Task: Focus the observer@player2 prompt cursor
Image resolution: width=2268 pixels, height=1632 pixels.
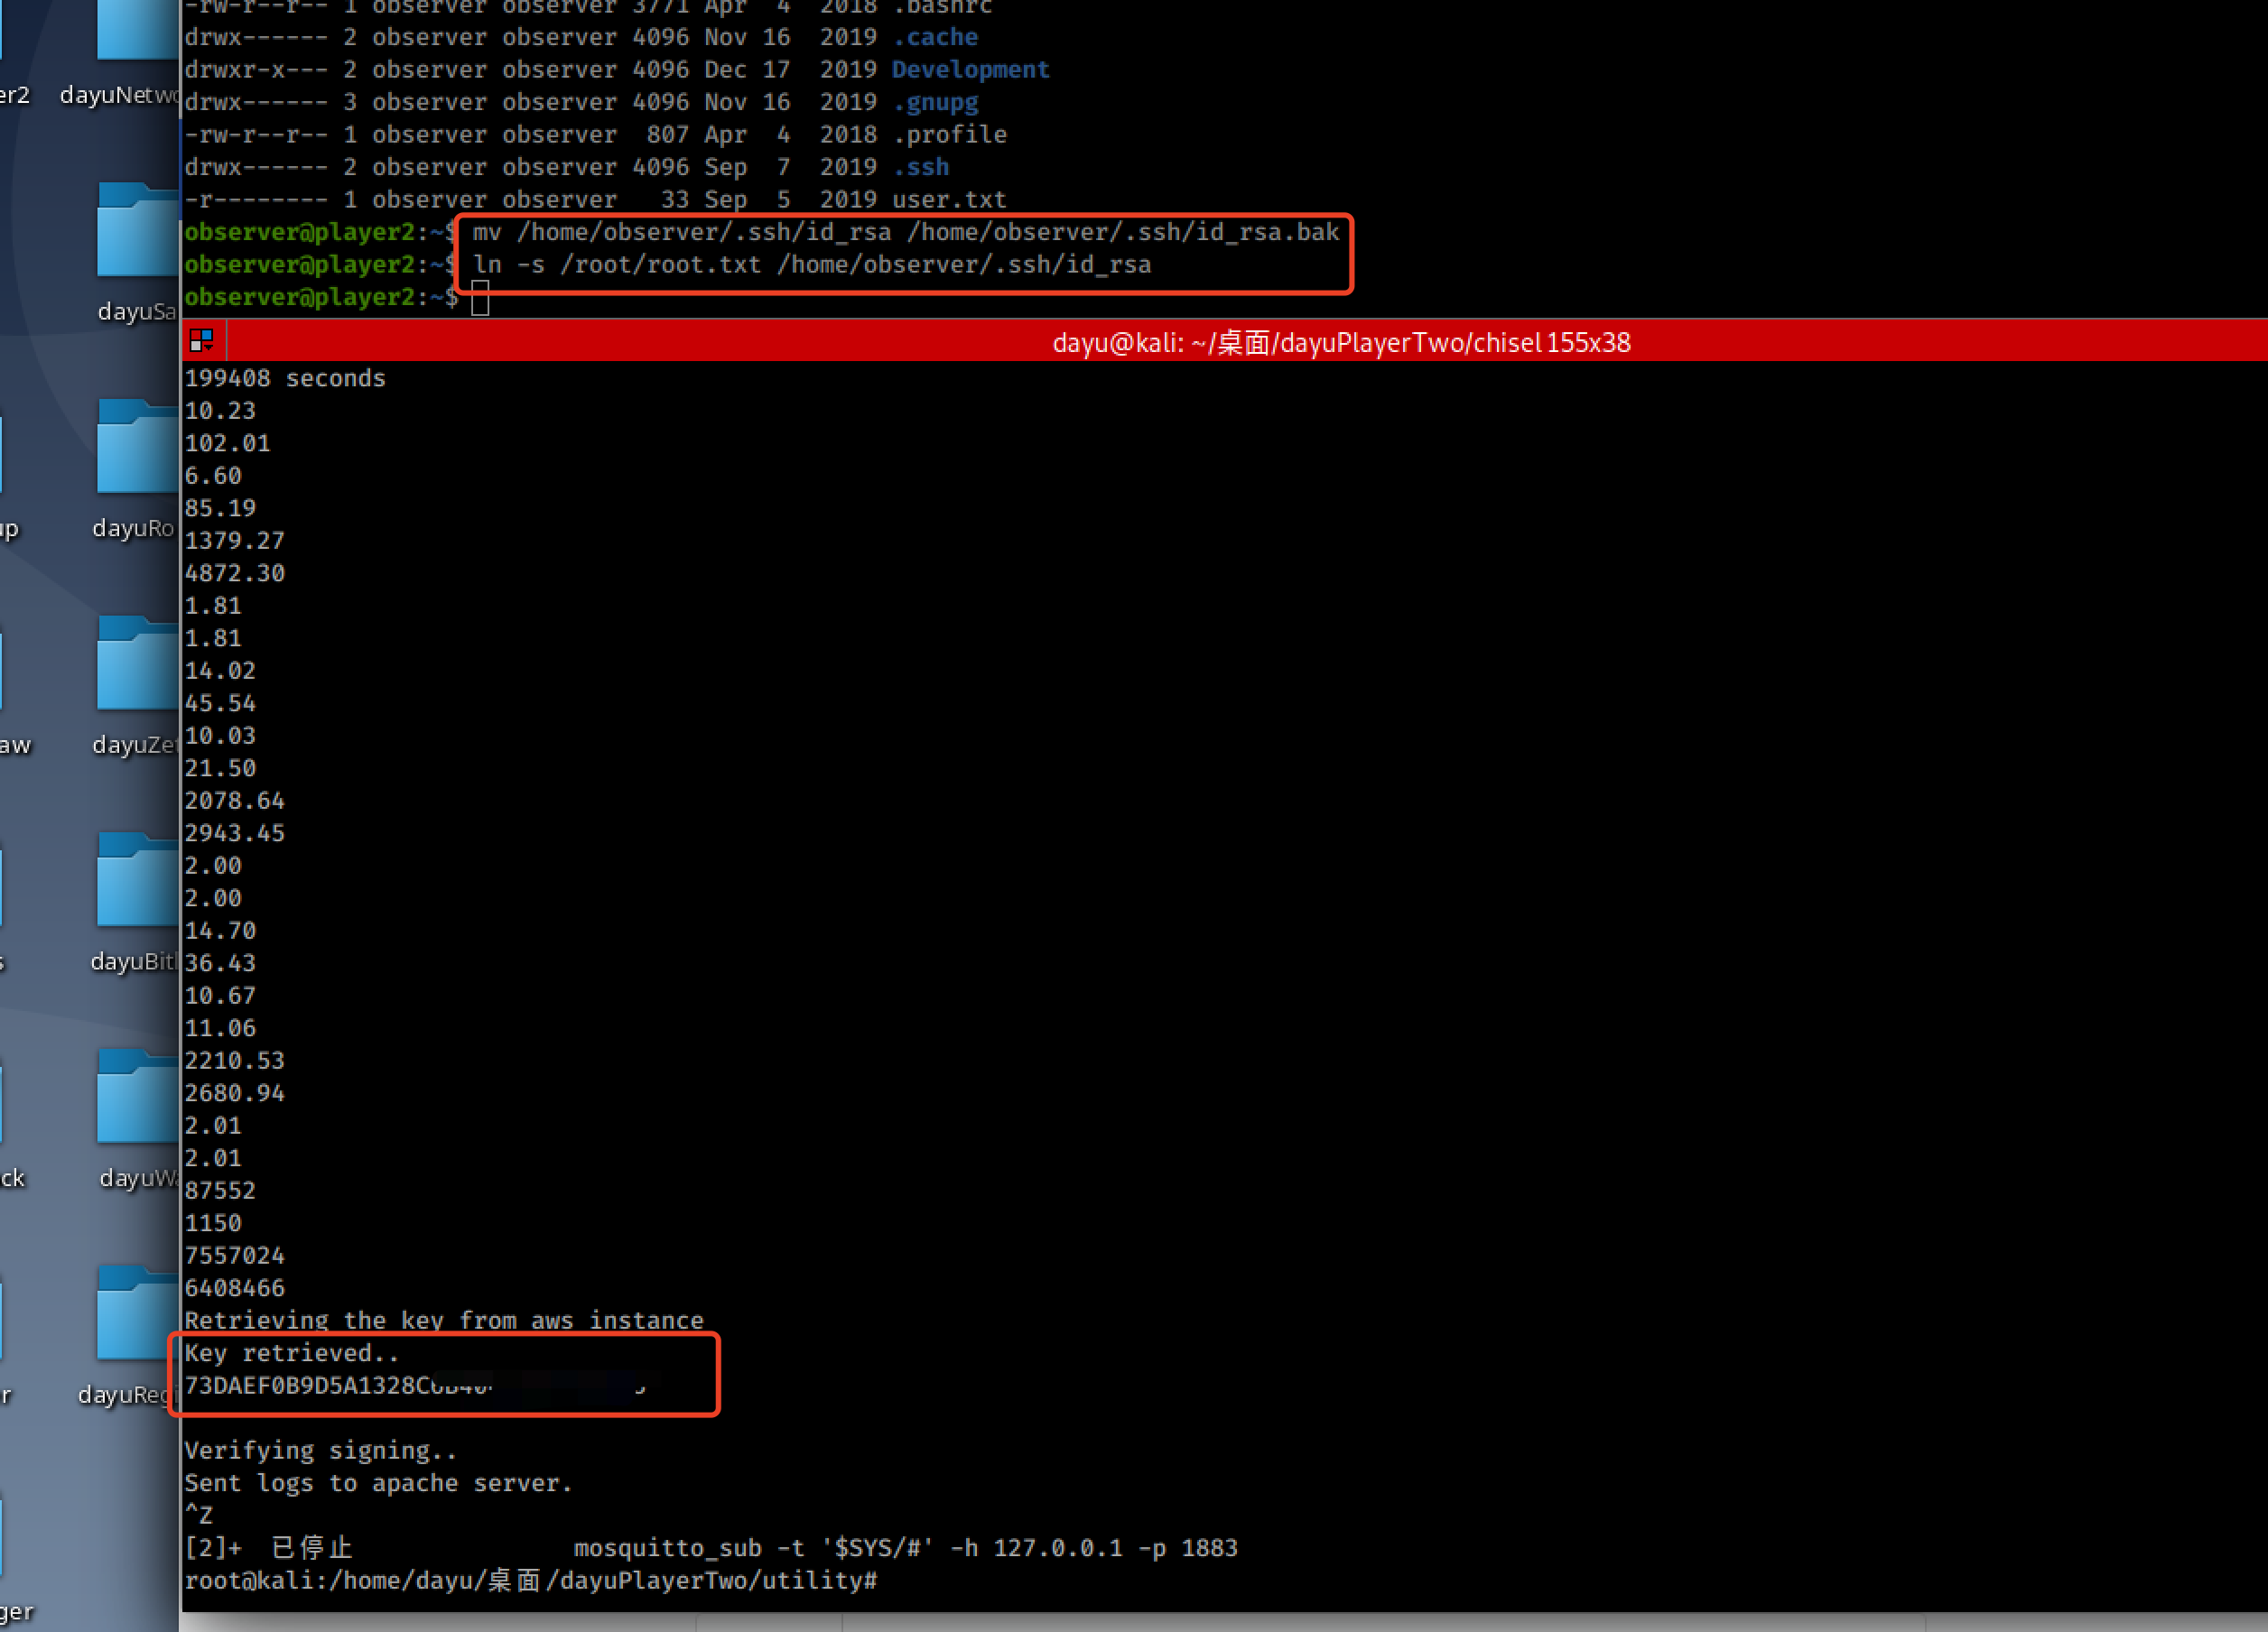Action: (x=480, y=298)
